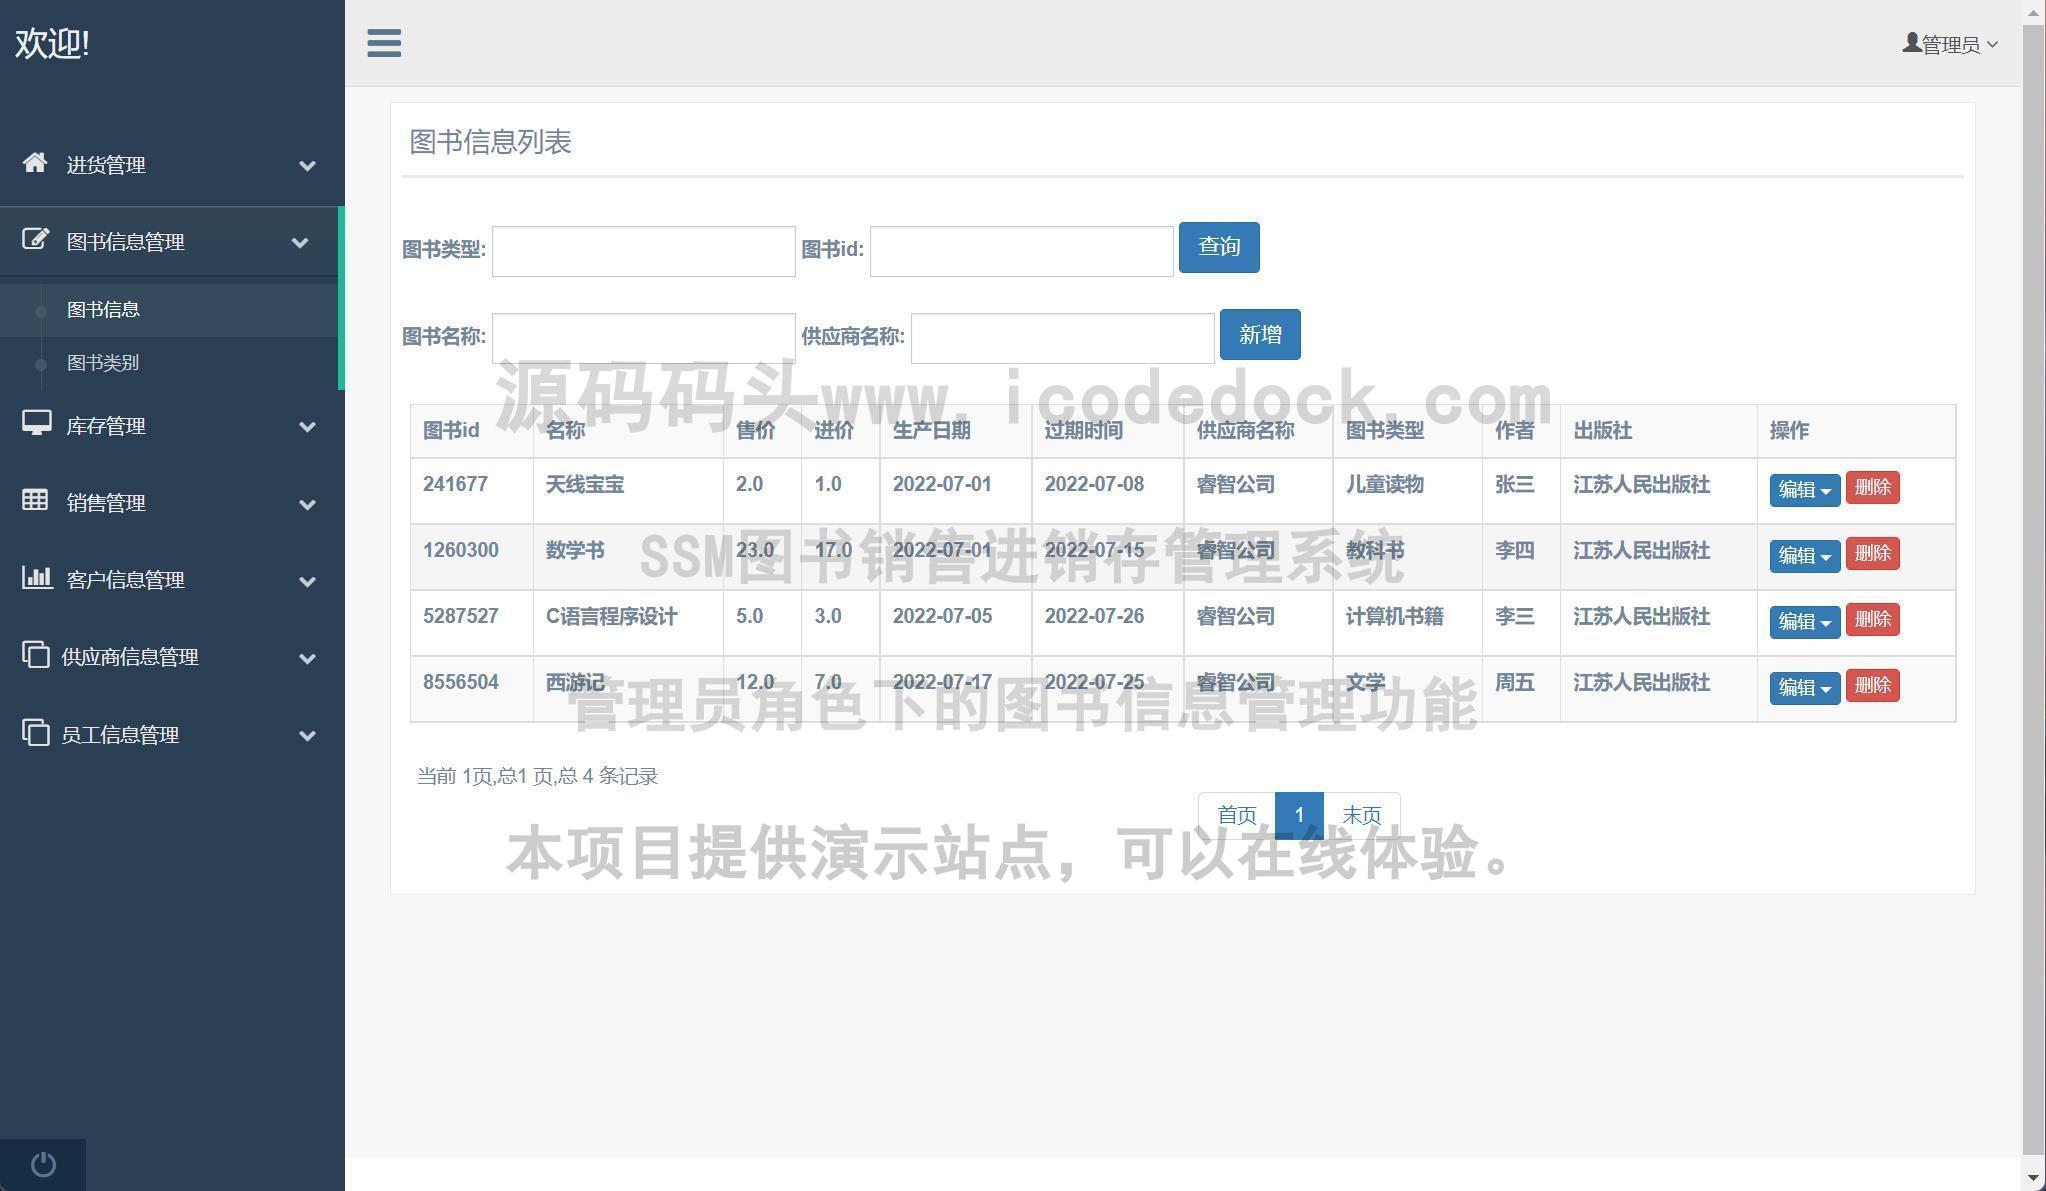Open 编辑 dropdown for 西游记 row

(1804, 688)
